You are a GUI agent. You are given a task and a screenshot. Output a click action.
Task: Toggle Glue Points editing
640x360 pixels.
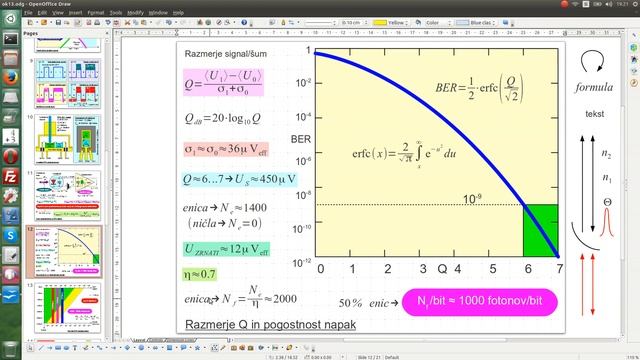click(222, 348)
